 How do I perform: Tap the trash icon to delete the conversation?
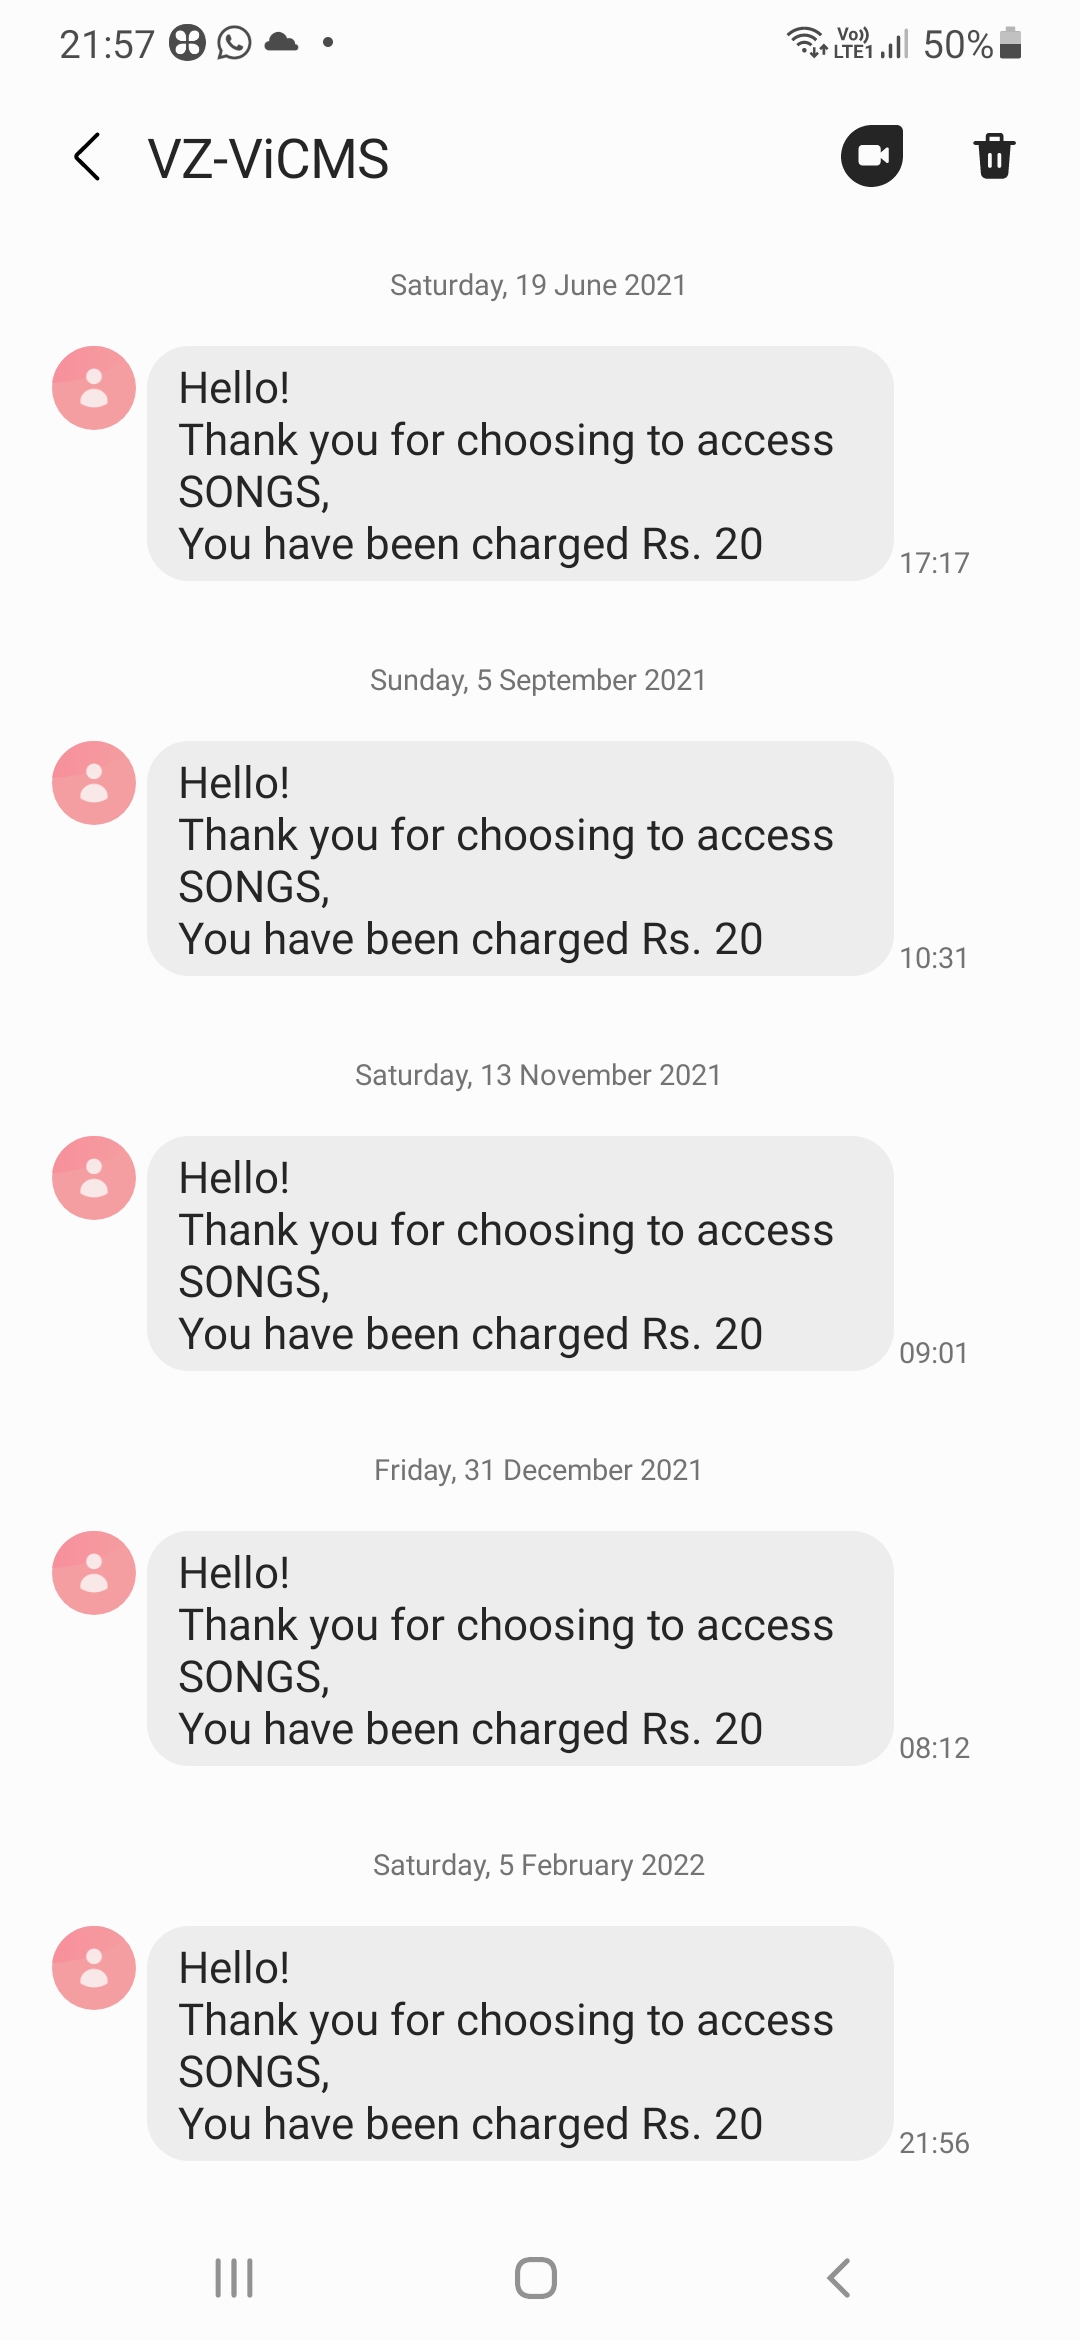coord(994,156)
